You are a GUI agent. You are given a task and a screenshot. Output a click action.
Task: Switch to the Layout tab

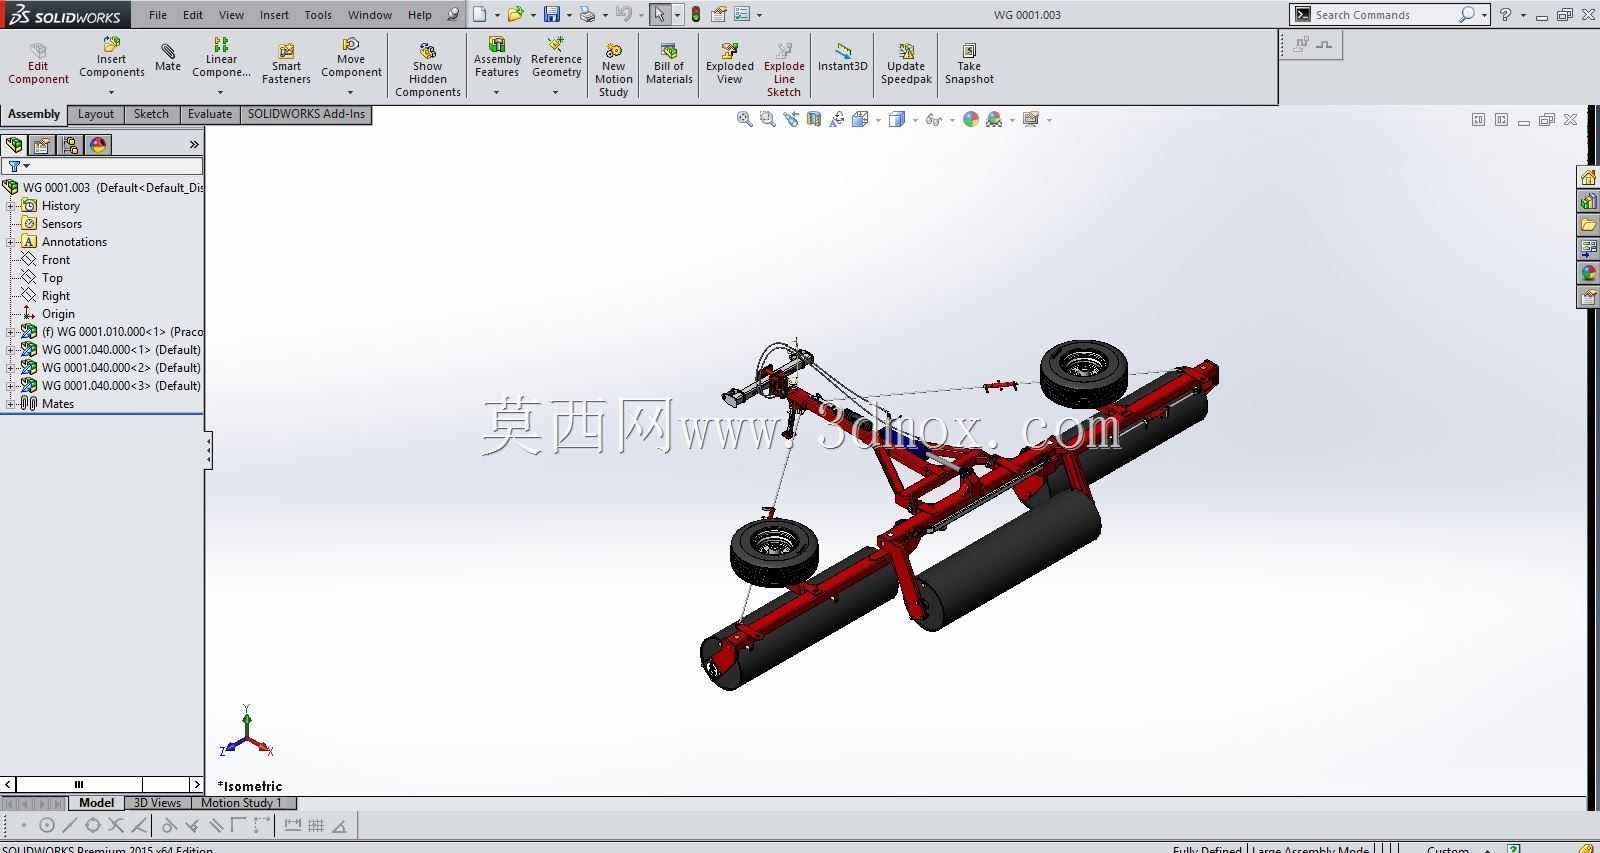(x=96, y=114)
